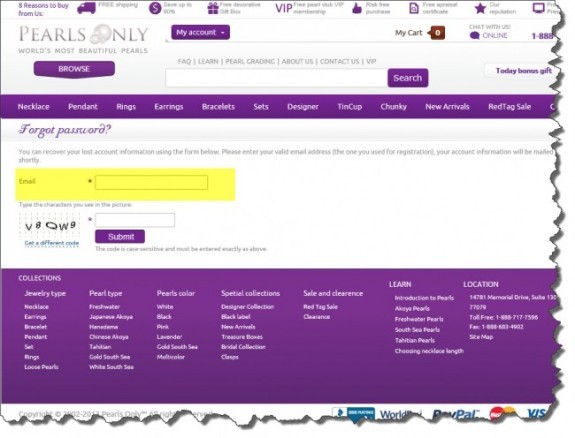The image size is (575, 438).
Task: Click the Search button
Action: [408, 78]
